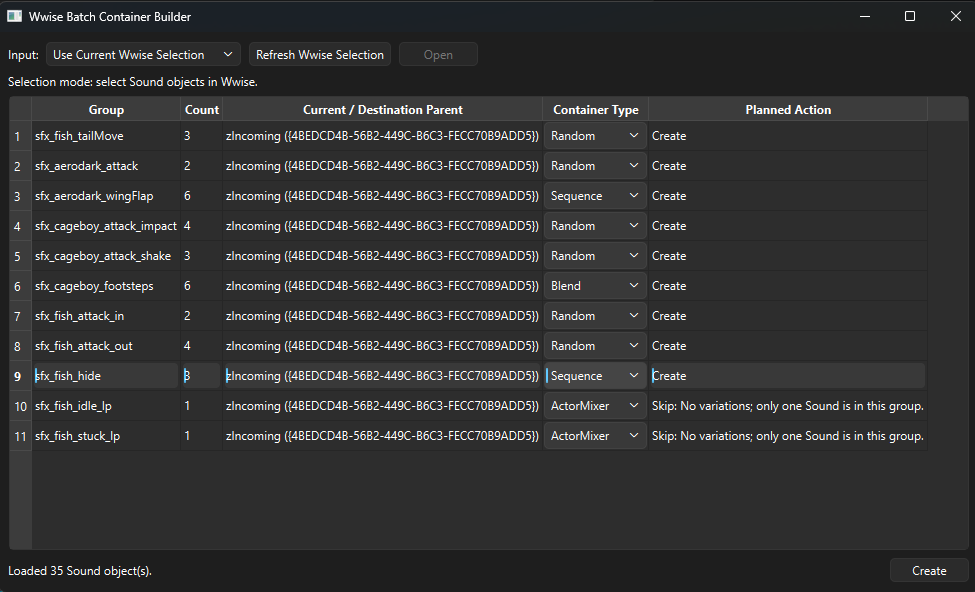This screenshot has height=592, width=975.
Task: Select the sfx_cageboy_attack_impact group cell
Action: [106, 226]
